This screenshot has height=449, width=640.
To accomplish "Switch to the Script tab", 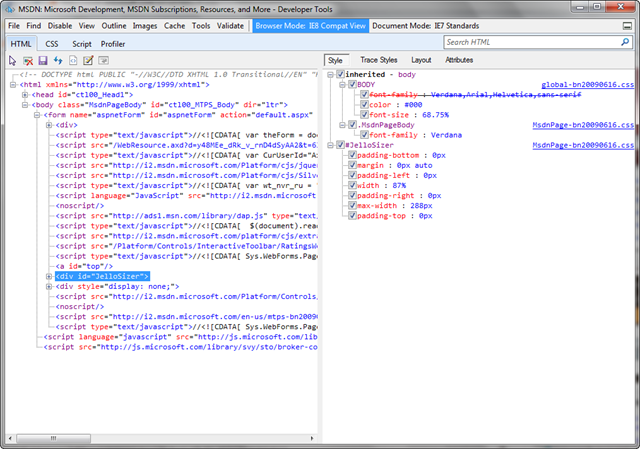I will click(82, 44).
